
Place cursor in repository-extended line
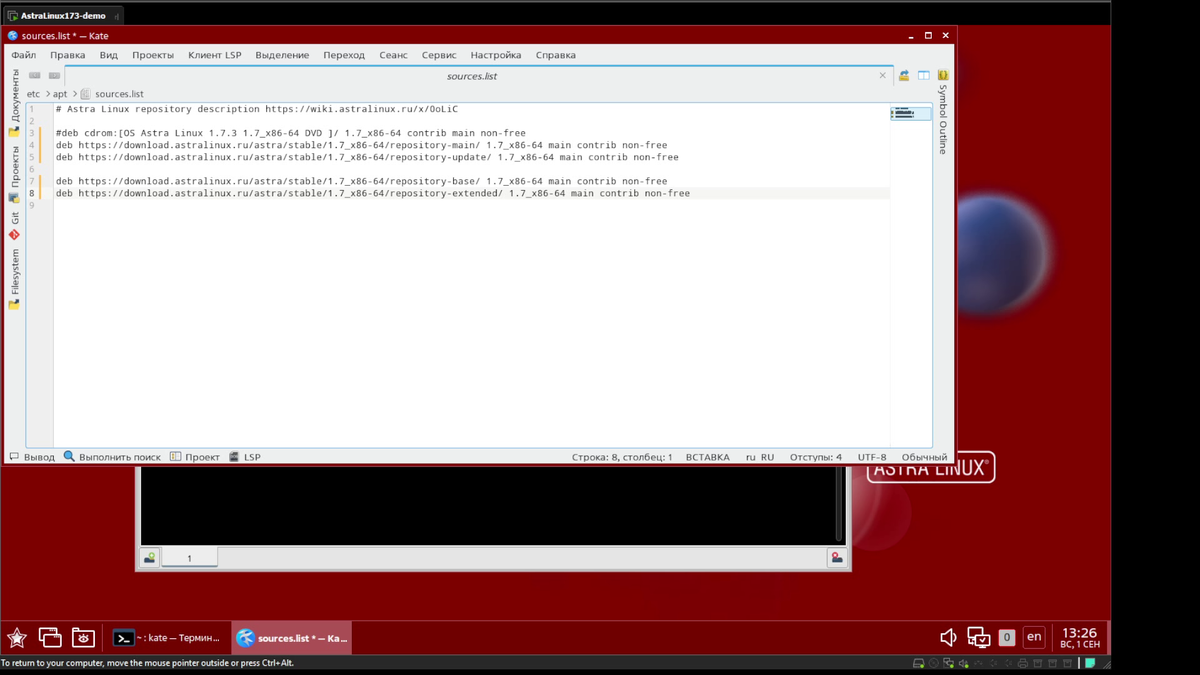click(373, 193)
